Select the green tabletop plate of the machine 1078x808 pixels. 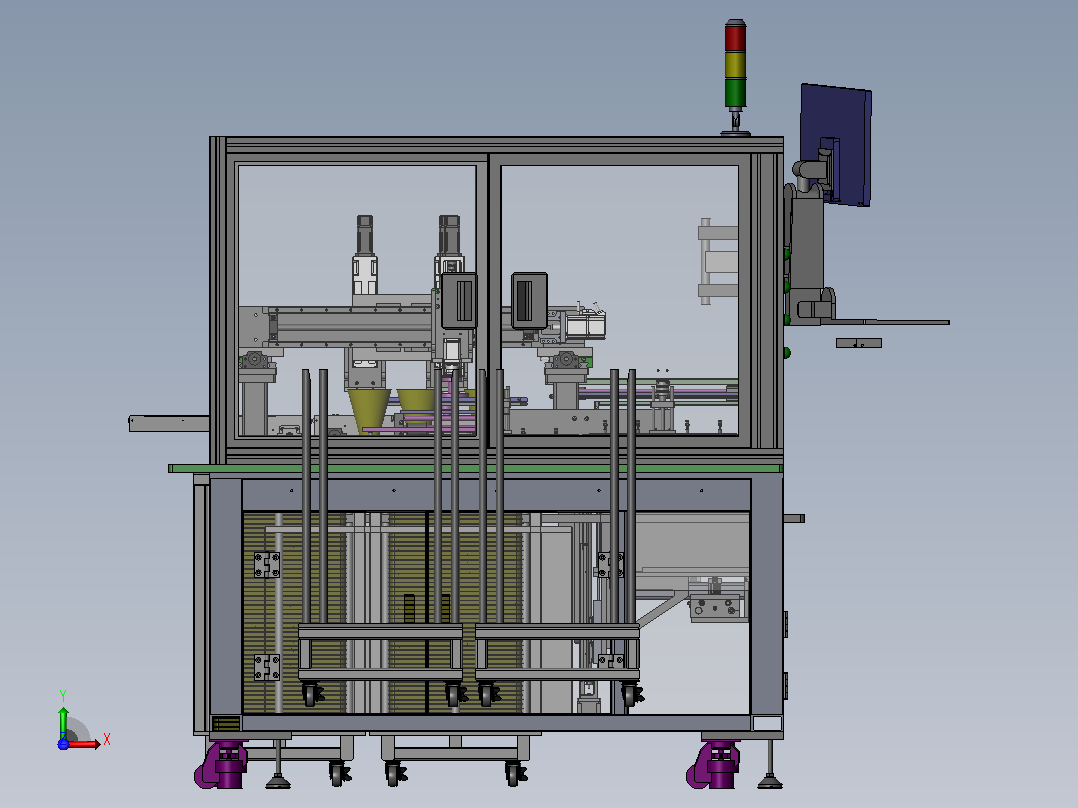(475, 468)
